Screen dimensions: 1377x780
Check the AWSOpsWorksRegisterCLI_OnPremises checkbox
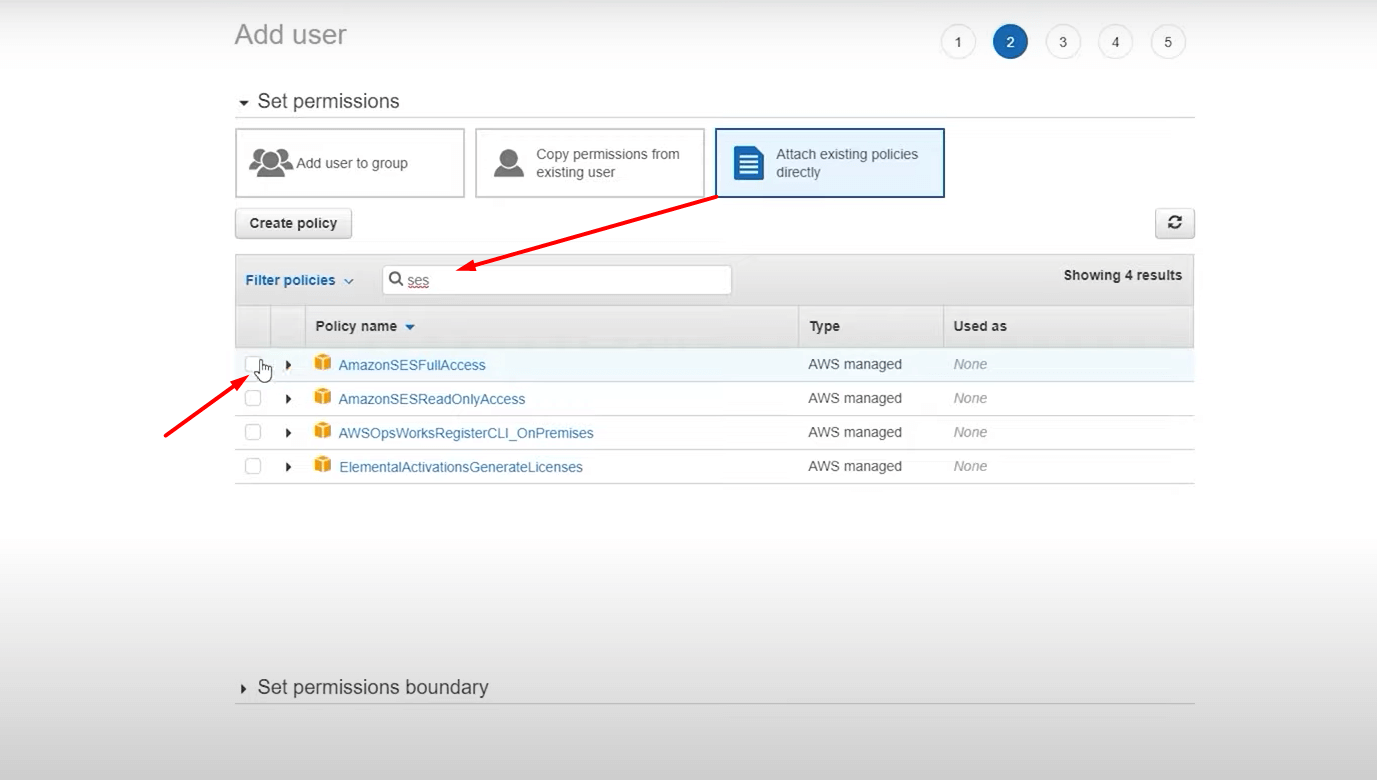[253, 432]
